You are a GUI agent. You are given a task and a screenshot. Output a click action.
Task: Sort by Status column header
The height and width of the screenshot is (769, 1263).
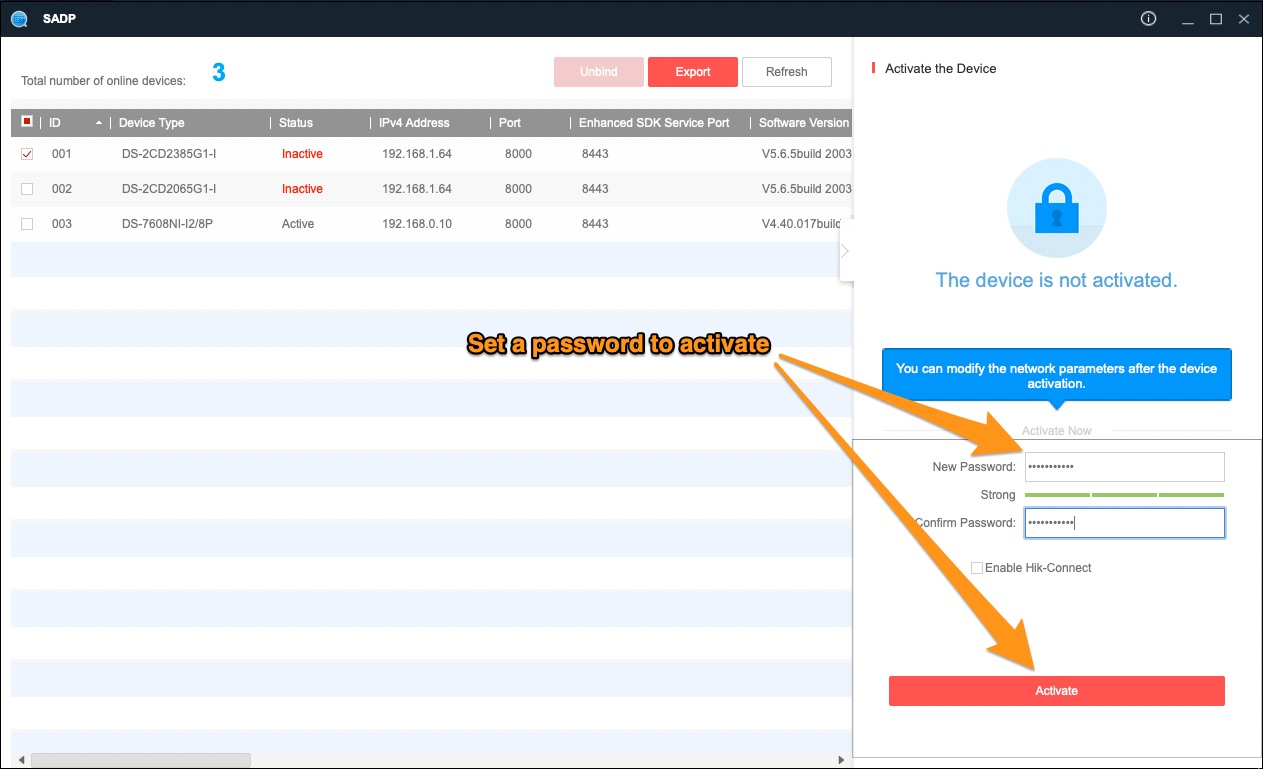pyautogui.click(x=296, y=123)
